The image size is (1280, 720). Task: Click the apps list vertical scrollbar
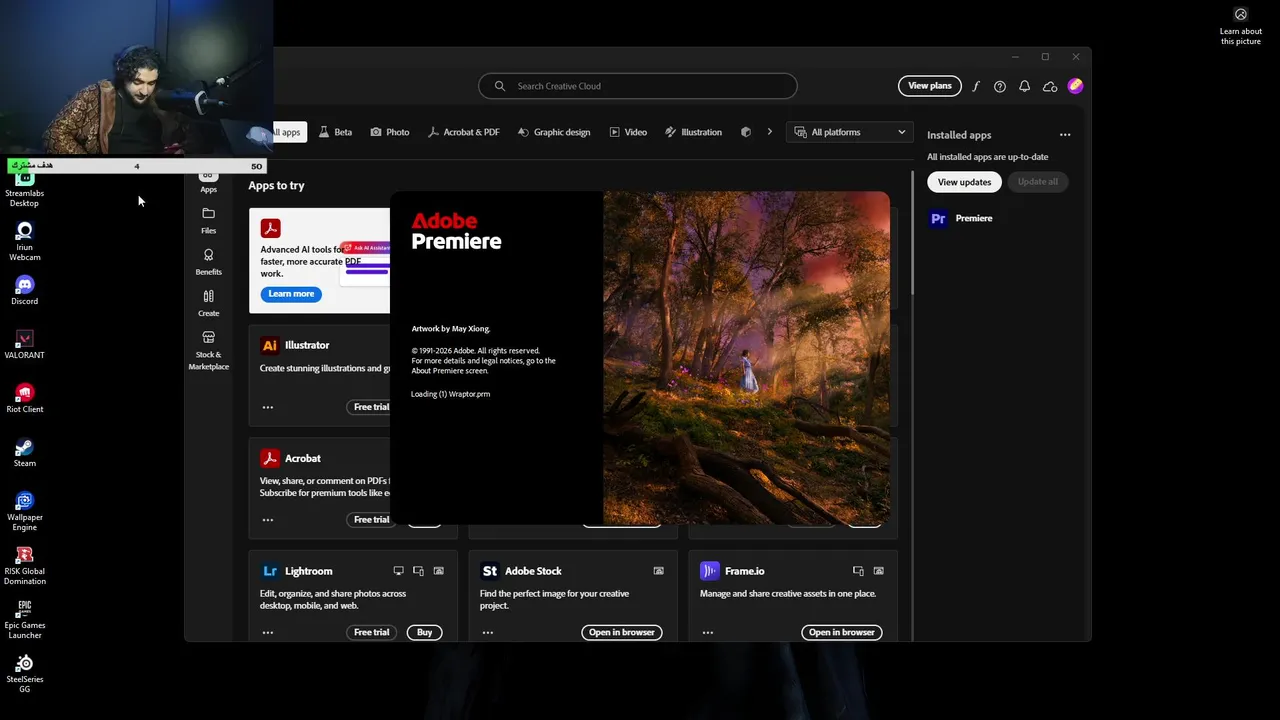911,232
